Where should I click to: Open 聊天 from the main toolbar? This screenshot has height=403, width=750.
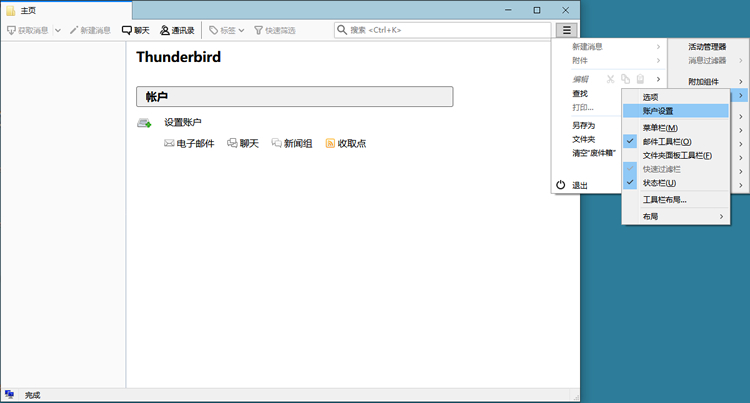pos(135,30)
